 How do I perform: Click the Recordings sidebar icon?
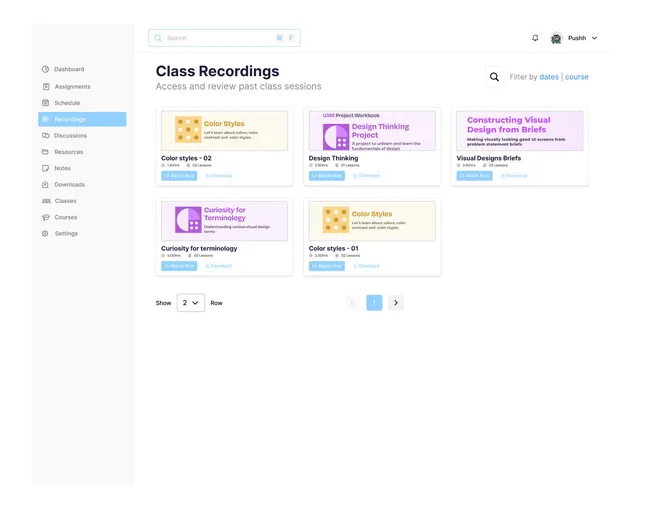click(45, 119)
